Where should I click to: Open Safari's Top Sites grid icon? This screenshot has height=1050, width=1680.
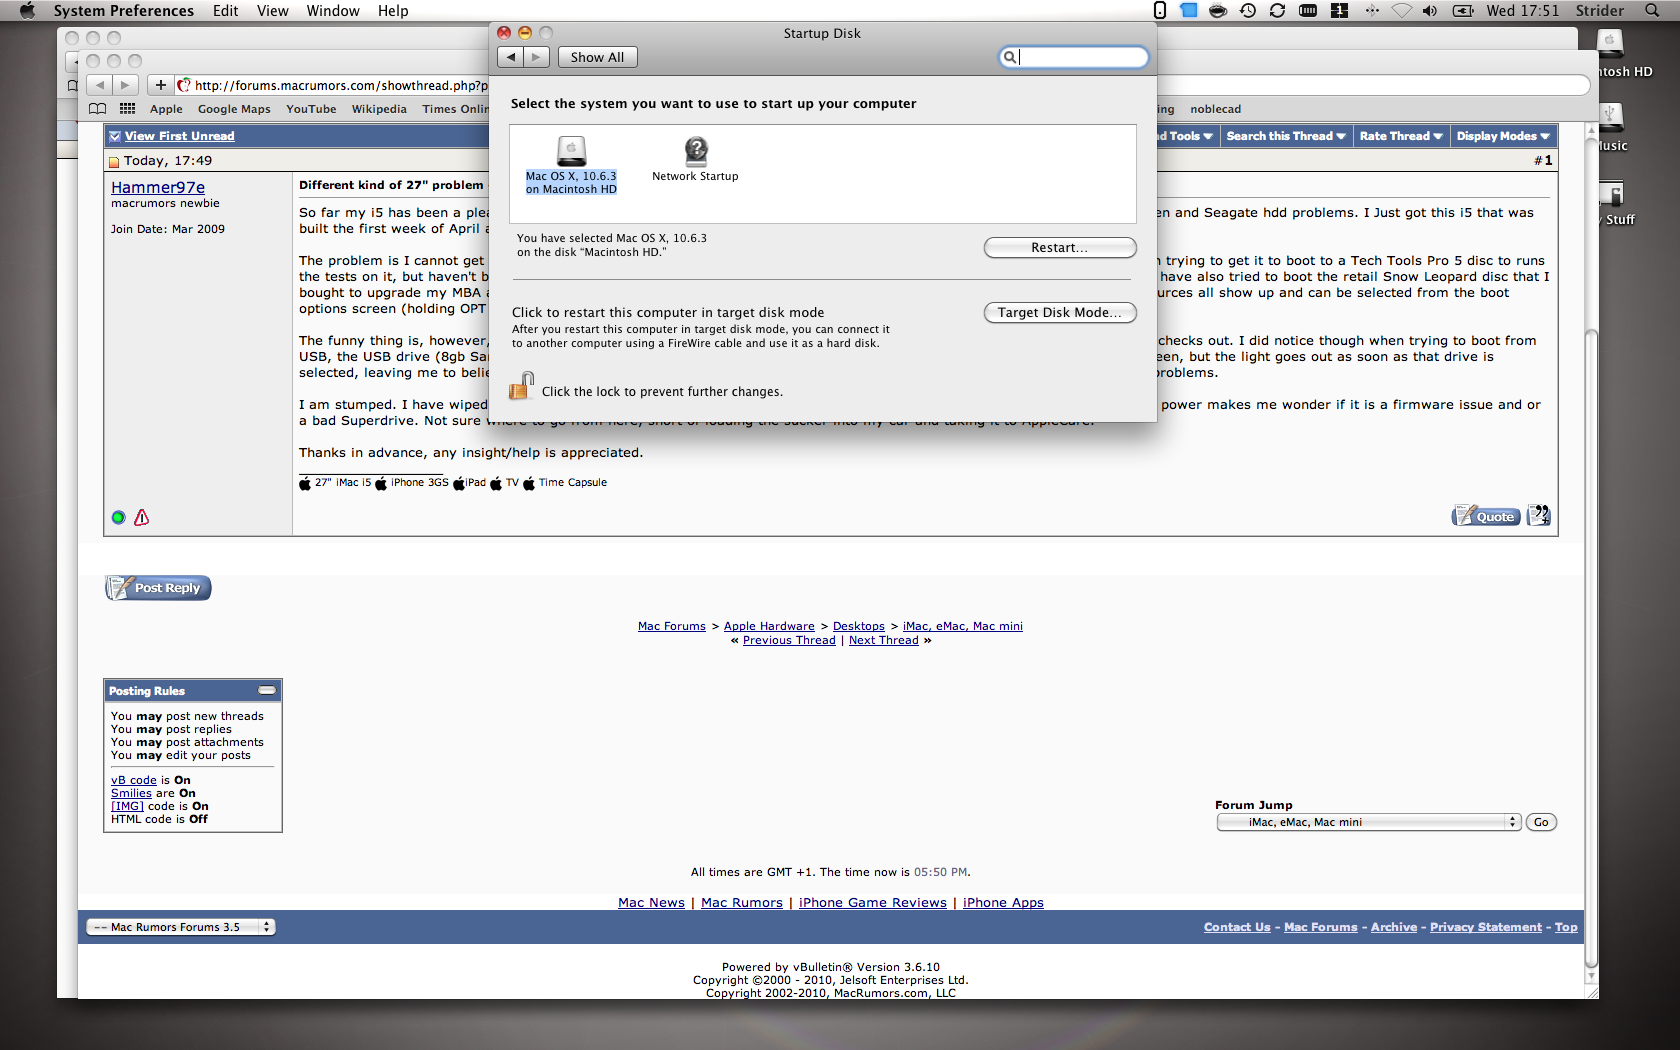coord(127,109)
